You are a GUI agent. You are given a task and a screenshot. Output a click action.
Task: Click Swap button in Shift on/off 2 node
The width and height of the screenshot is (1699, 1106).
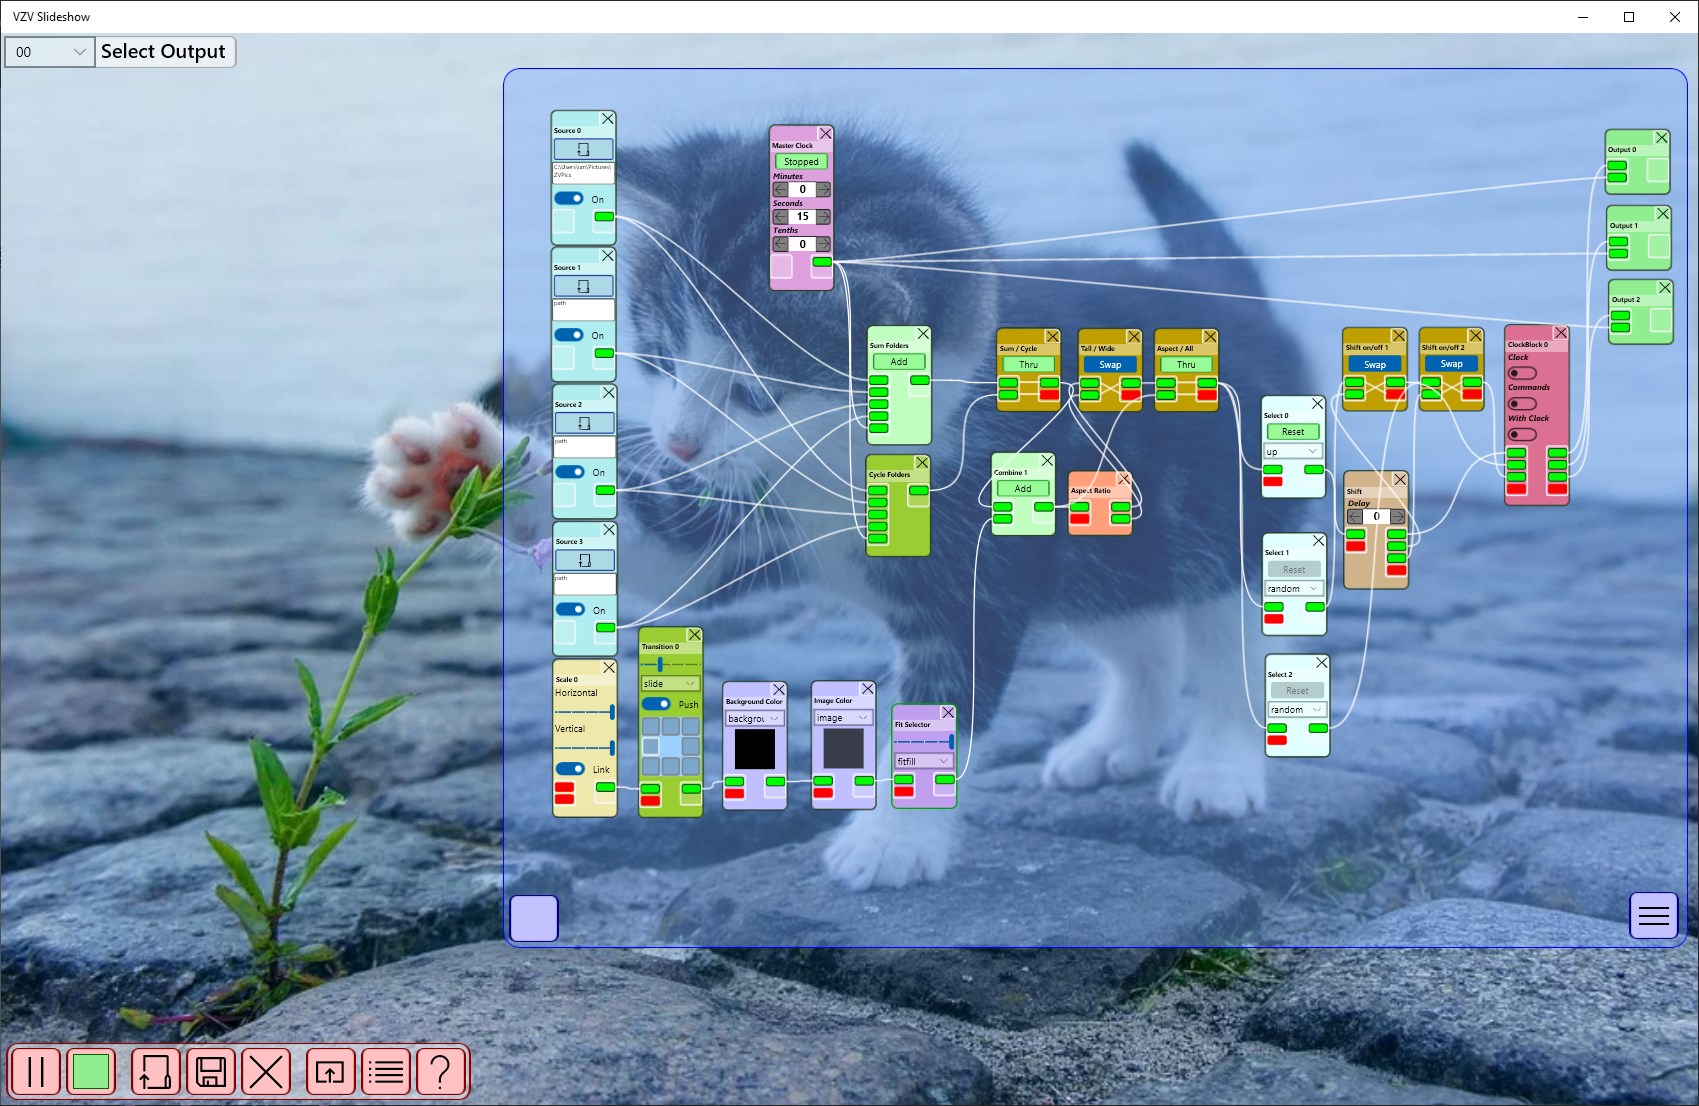[1451, 364]
